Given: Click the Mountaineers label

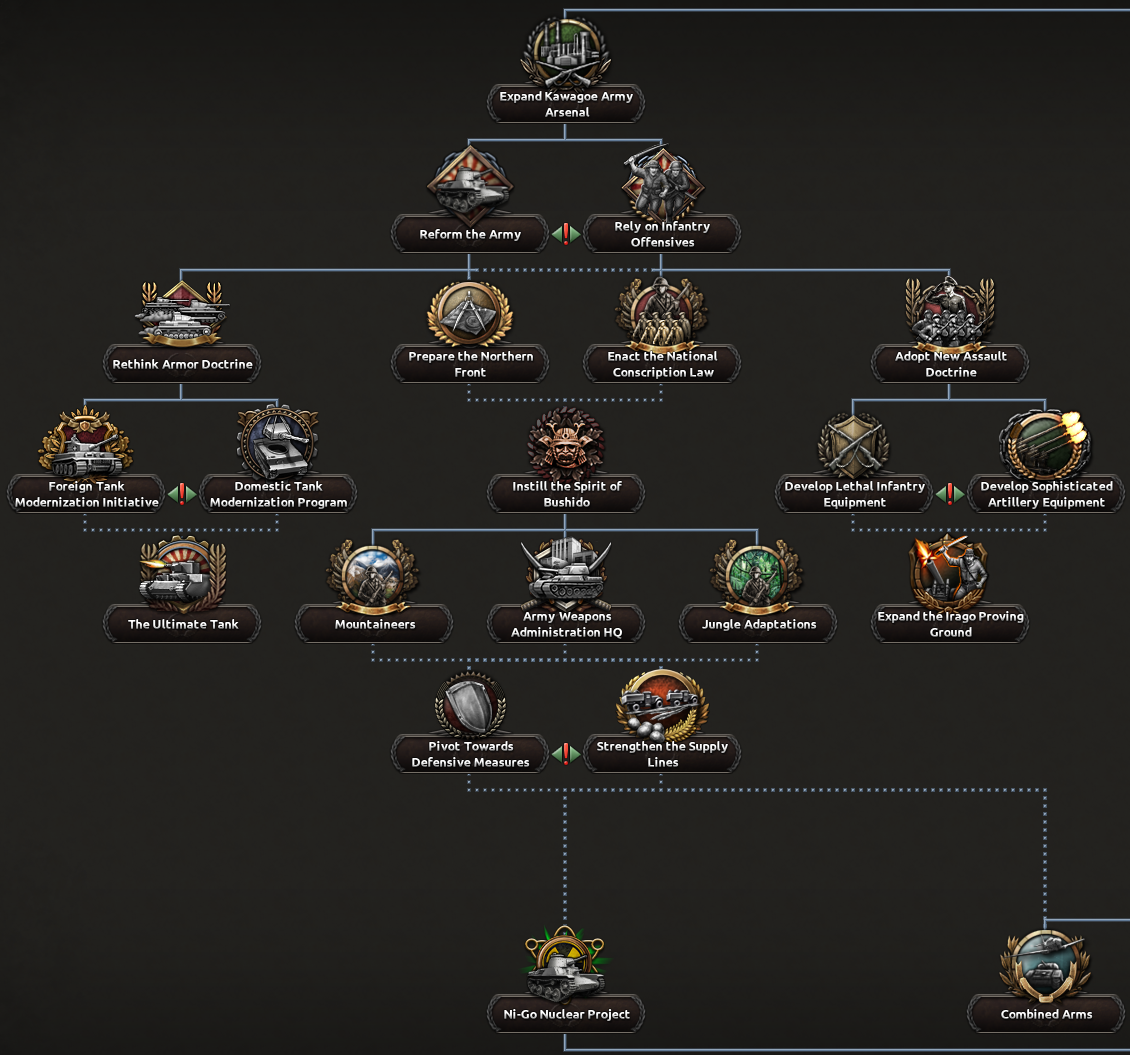Looking at the screenshot, I should [x=373, y=624].
